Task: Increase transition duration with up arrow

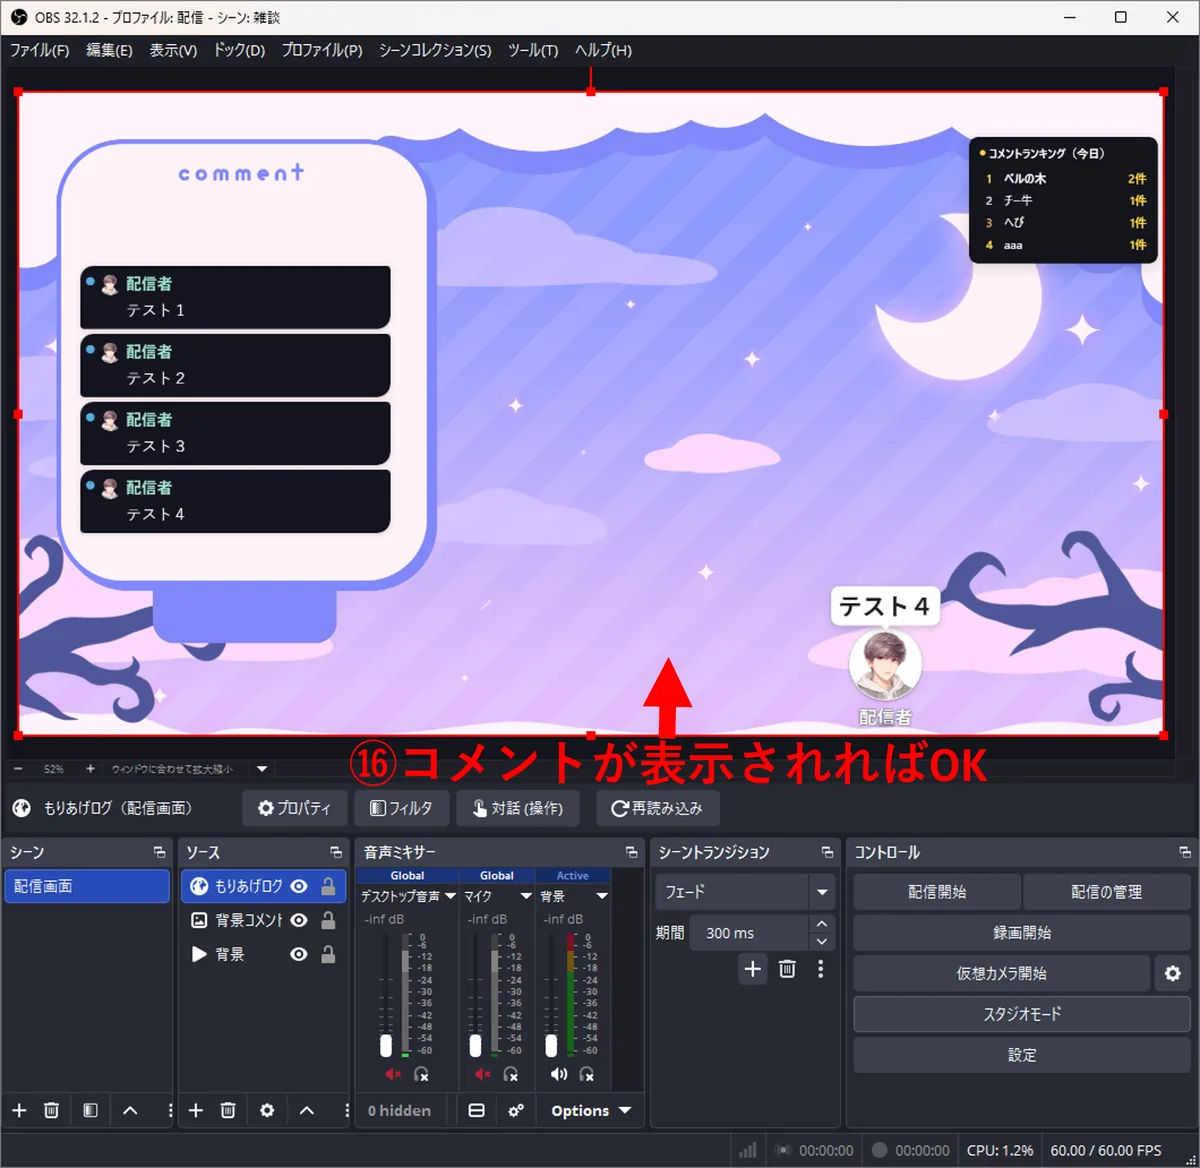Action: (x=821, y=924)
